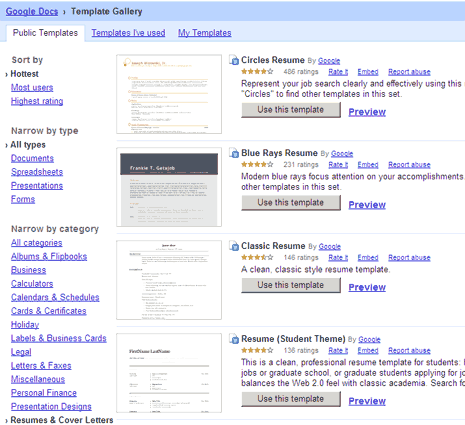Image resolution: width=465 pixels, height=425 pixels.
Task: Preview the Classic Resume template
Action: pos(367,287)
